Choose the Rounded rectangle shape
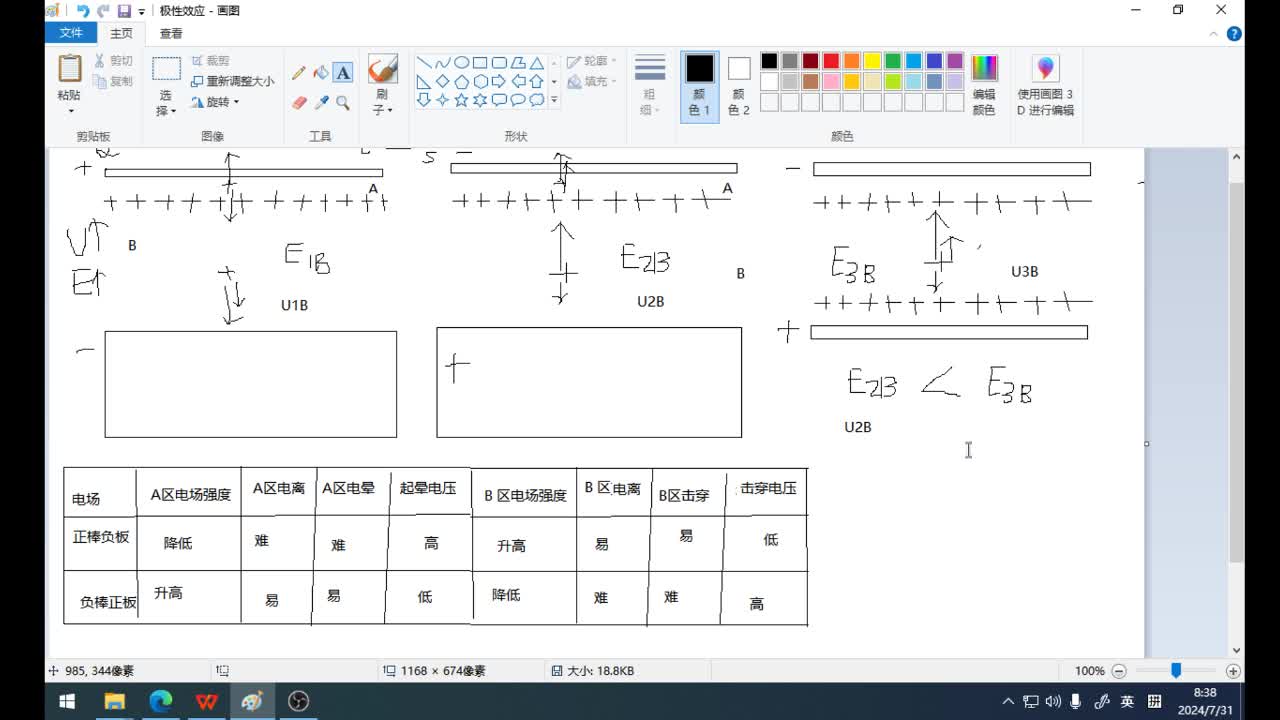 pos(499,62)
